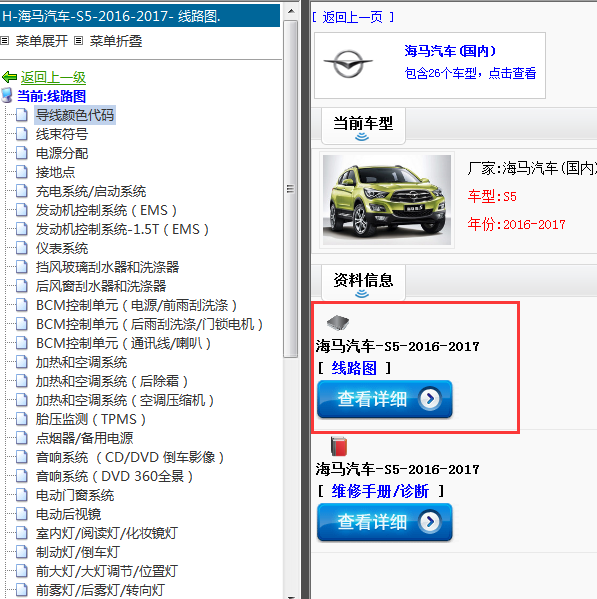Select the 资料信息 tab
The image size is (597, 599).
[363, 282]
